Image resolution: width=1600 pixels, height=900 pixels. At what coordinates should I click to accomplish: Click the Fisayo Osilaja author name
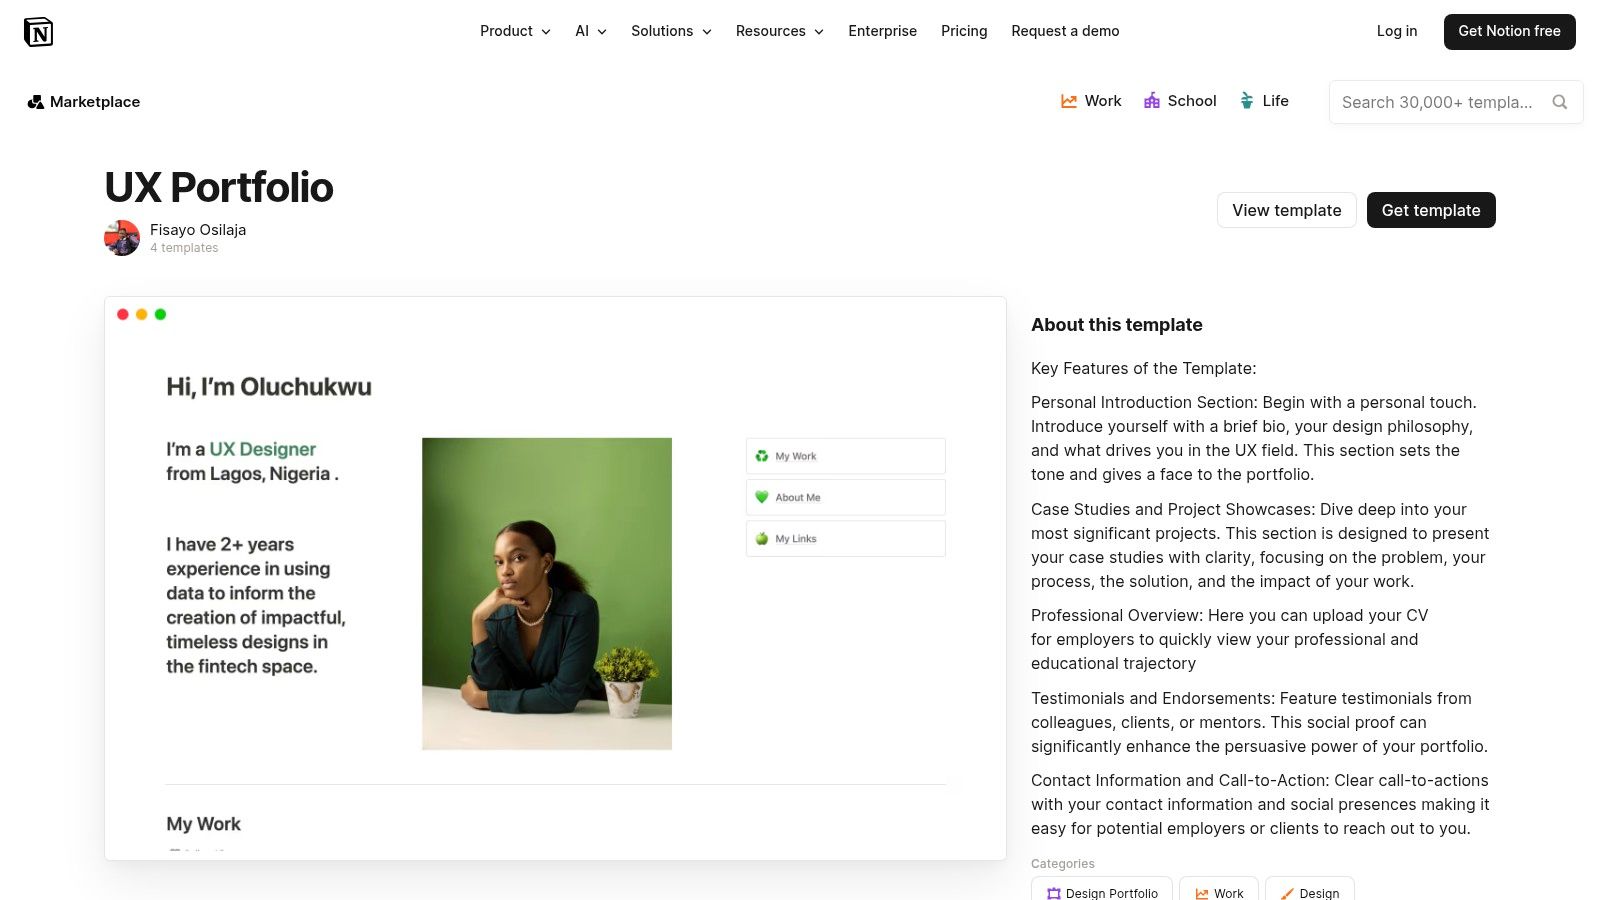pyautogui.click(x=198, y=230)
